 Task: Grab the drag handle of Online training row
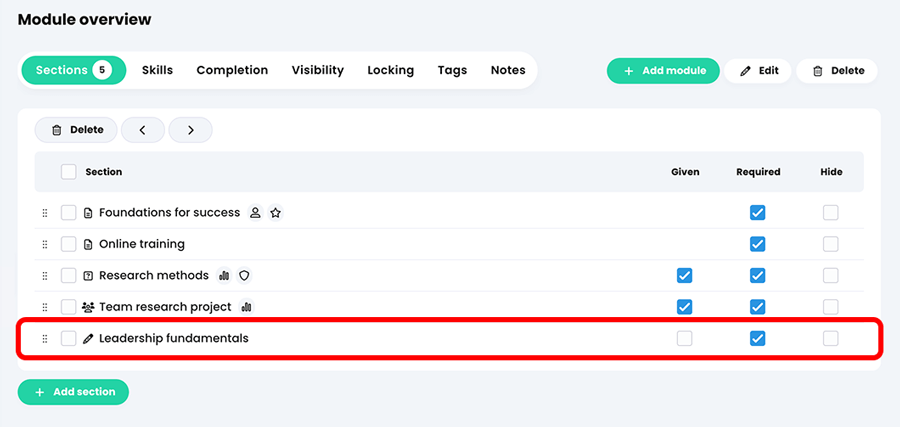tap(45, 244)
